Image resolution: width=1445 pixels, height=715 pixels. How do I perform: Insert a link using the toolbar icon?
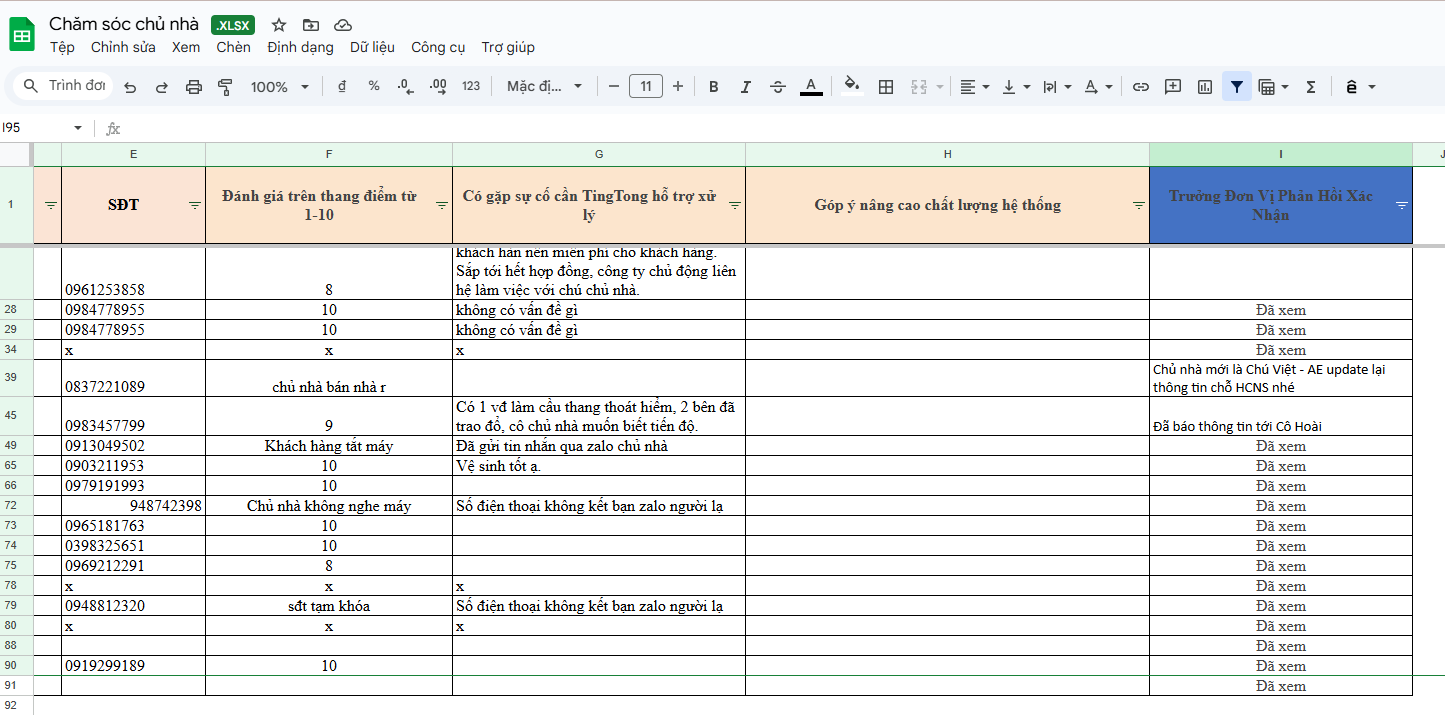[x=1140, y=87]
